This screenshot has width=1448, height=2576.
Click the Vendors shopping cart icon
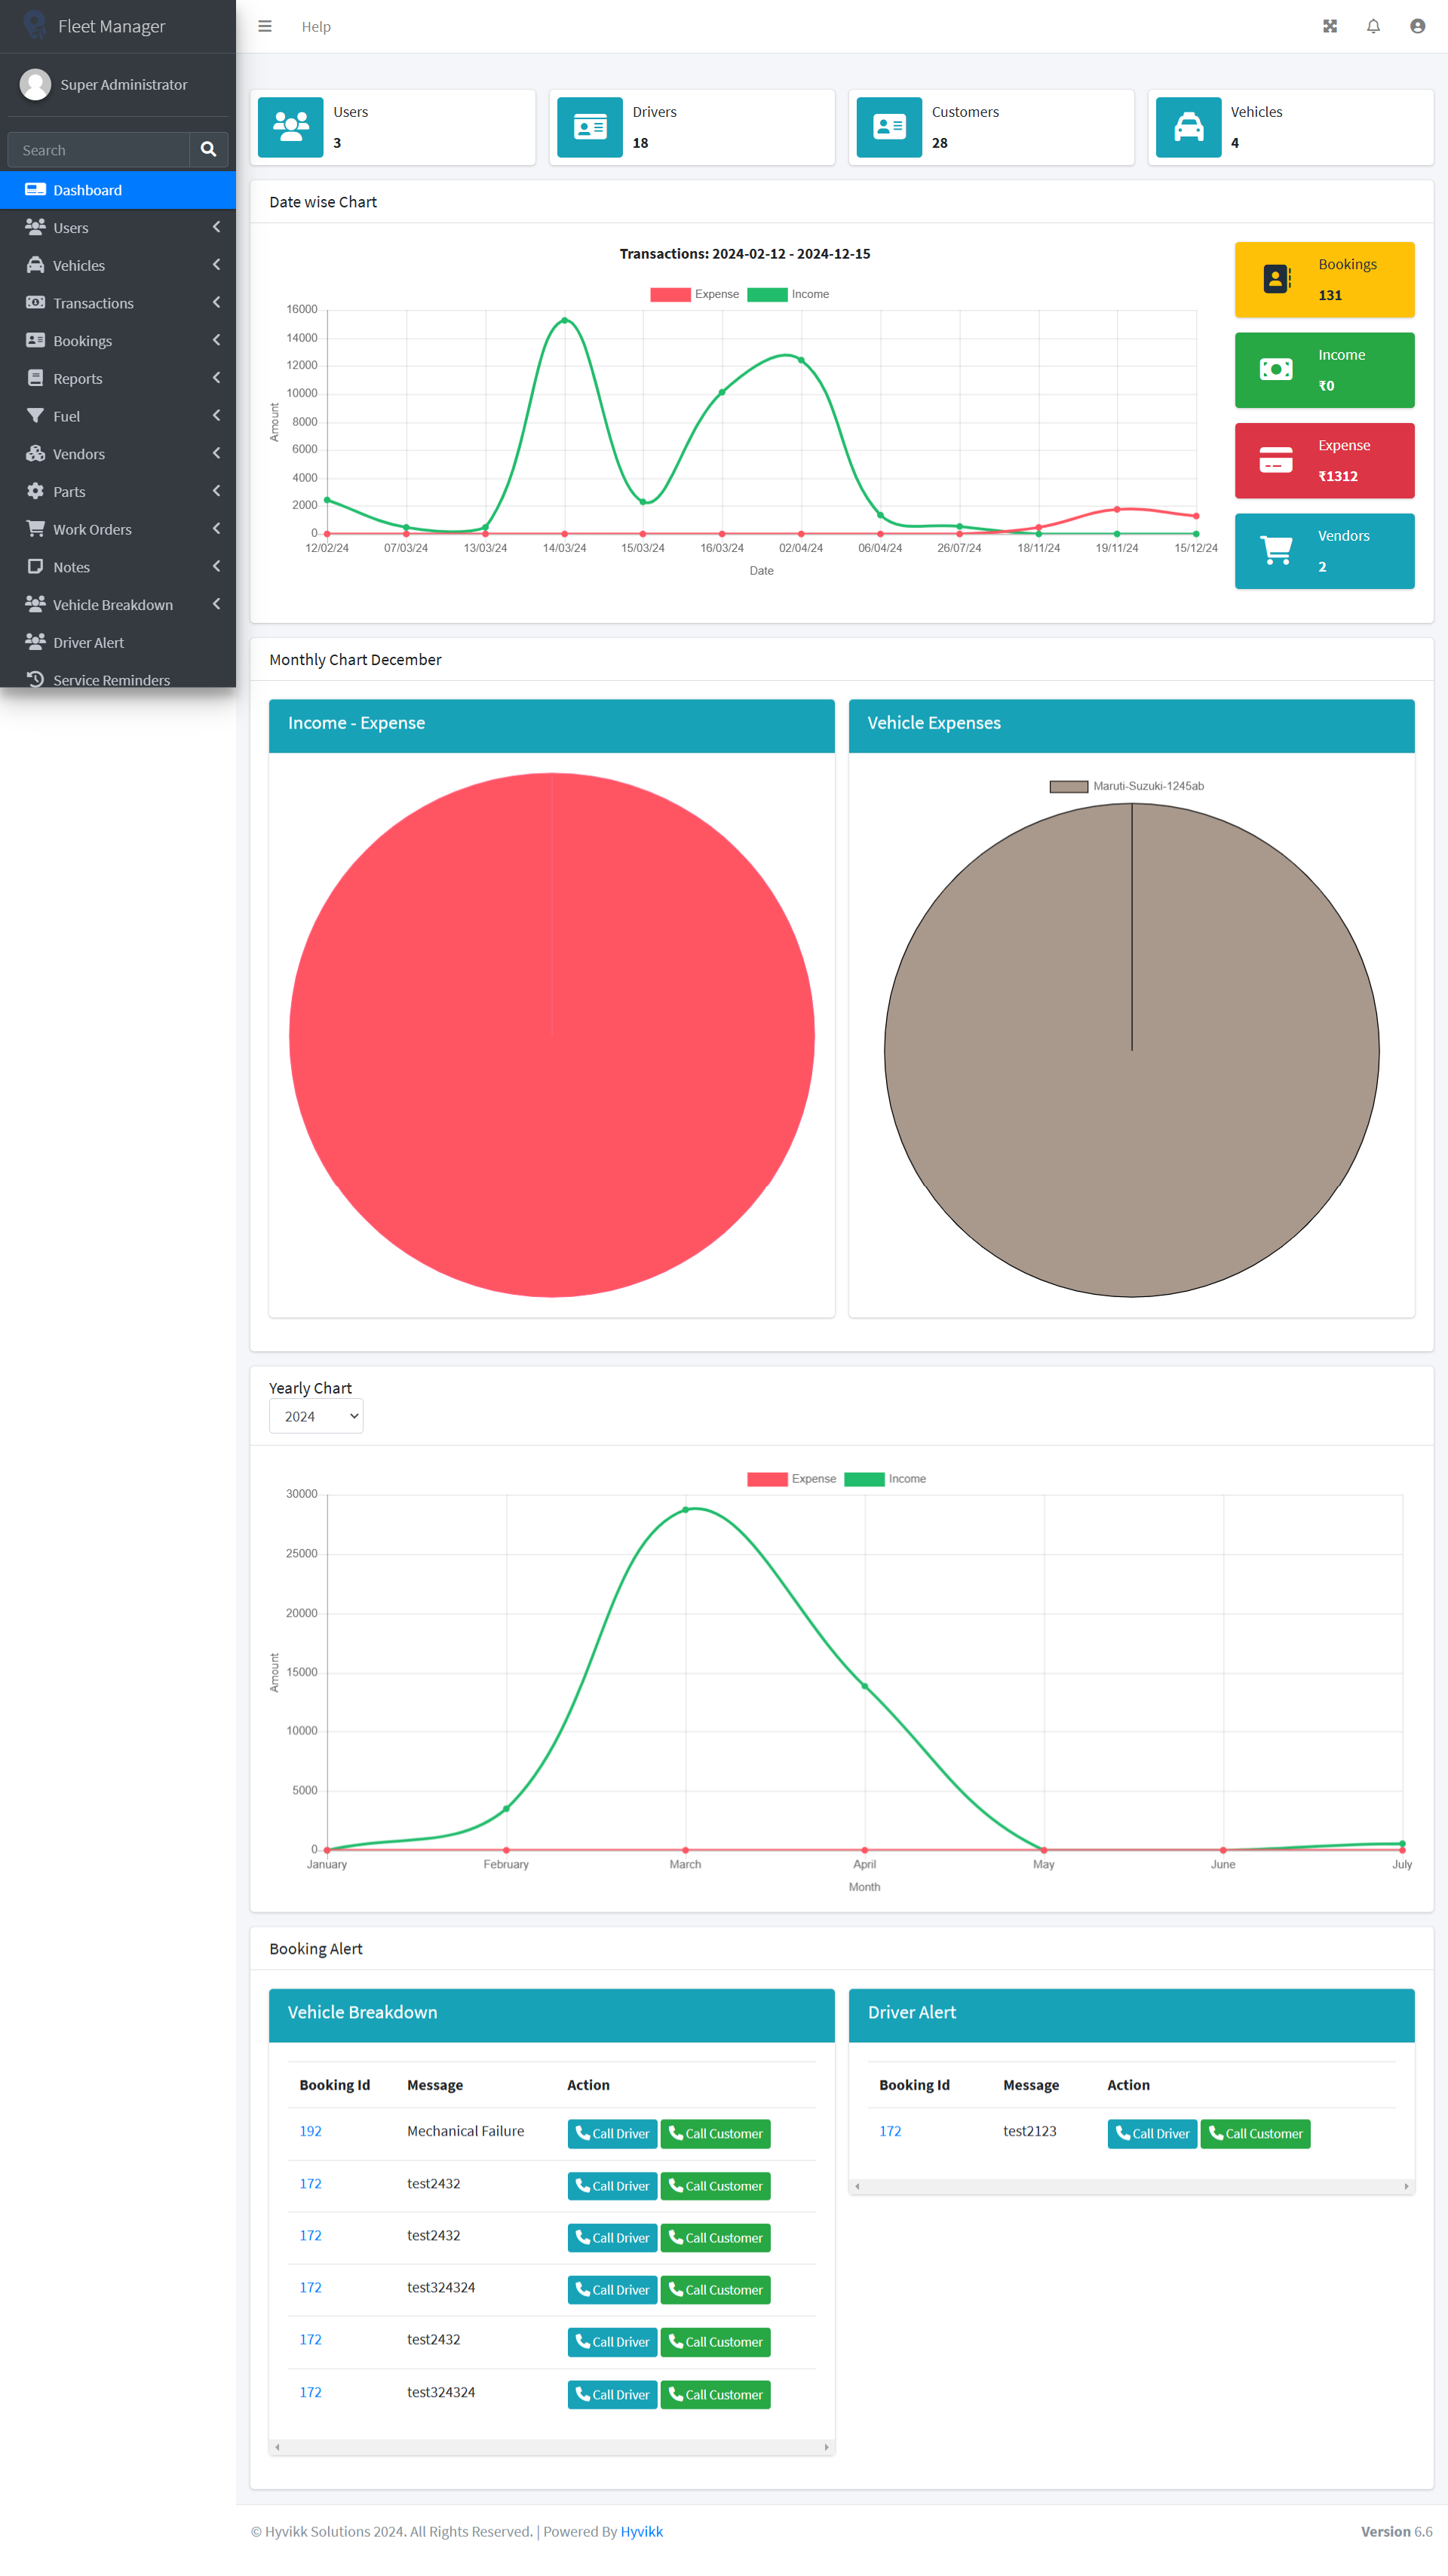tap(1275, 551)
